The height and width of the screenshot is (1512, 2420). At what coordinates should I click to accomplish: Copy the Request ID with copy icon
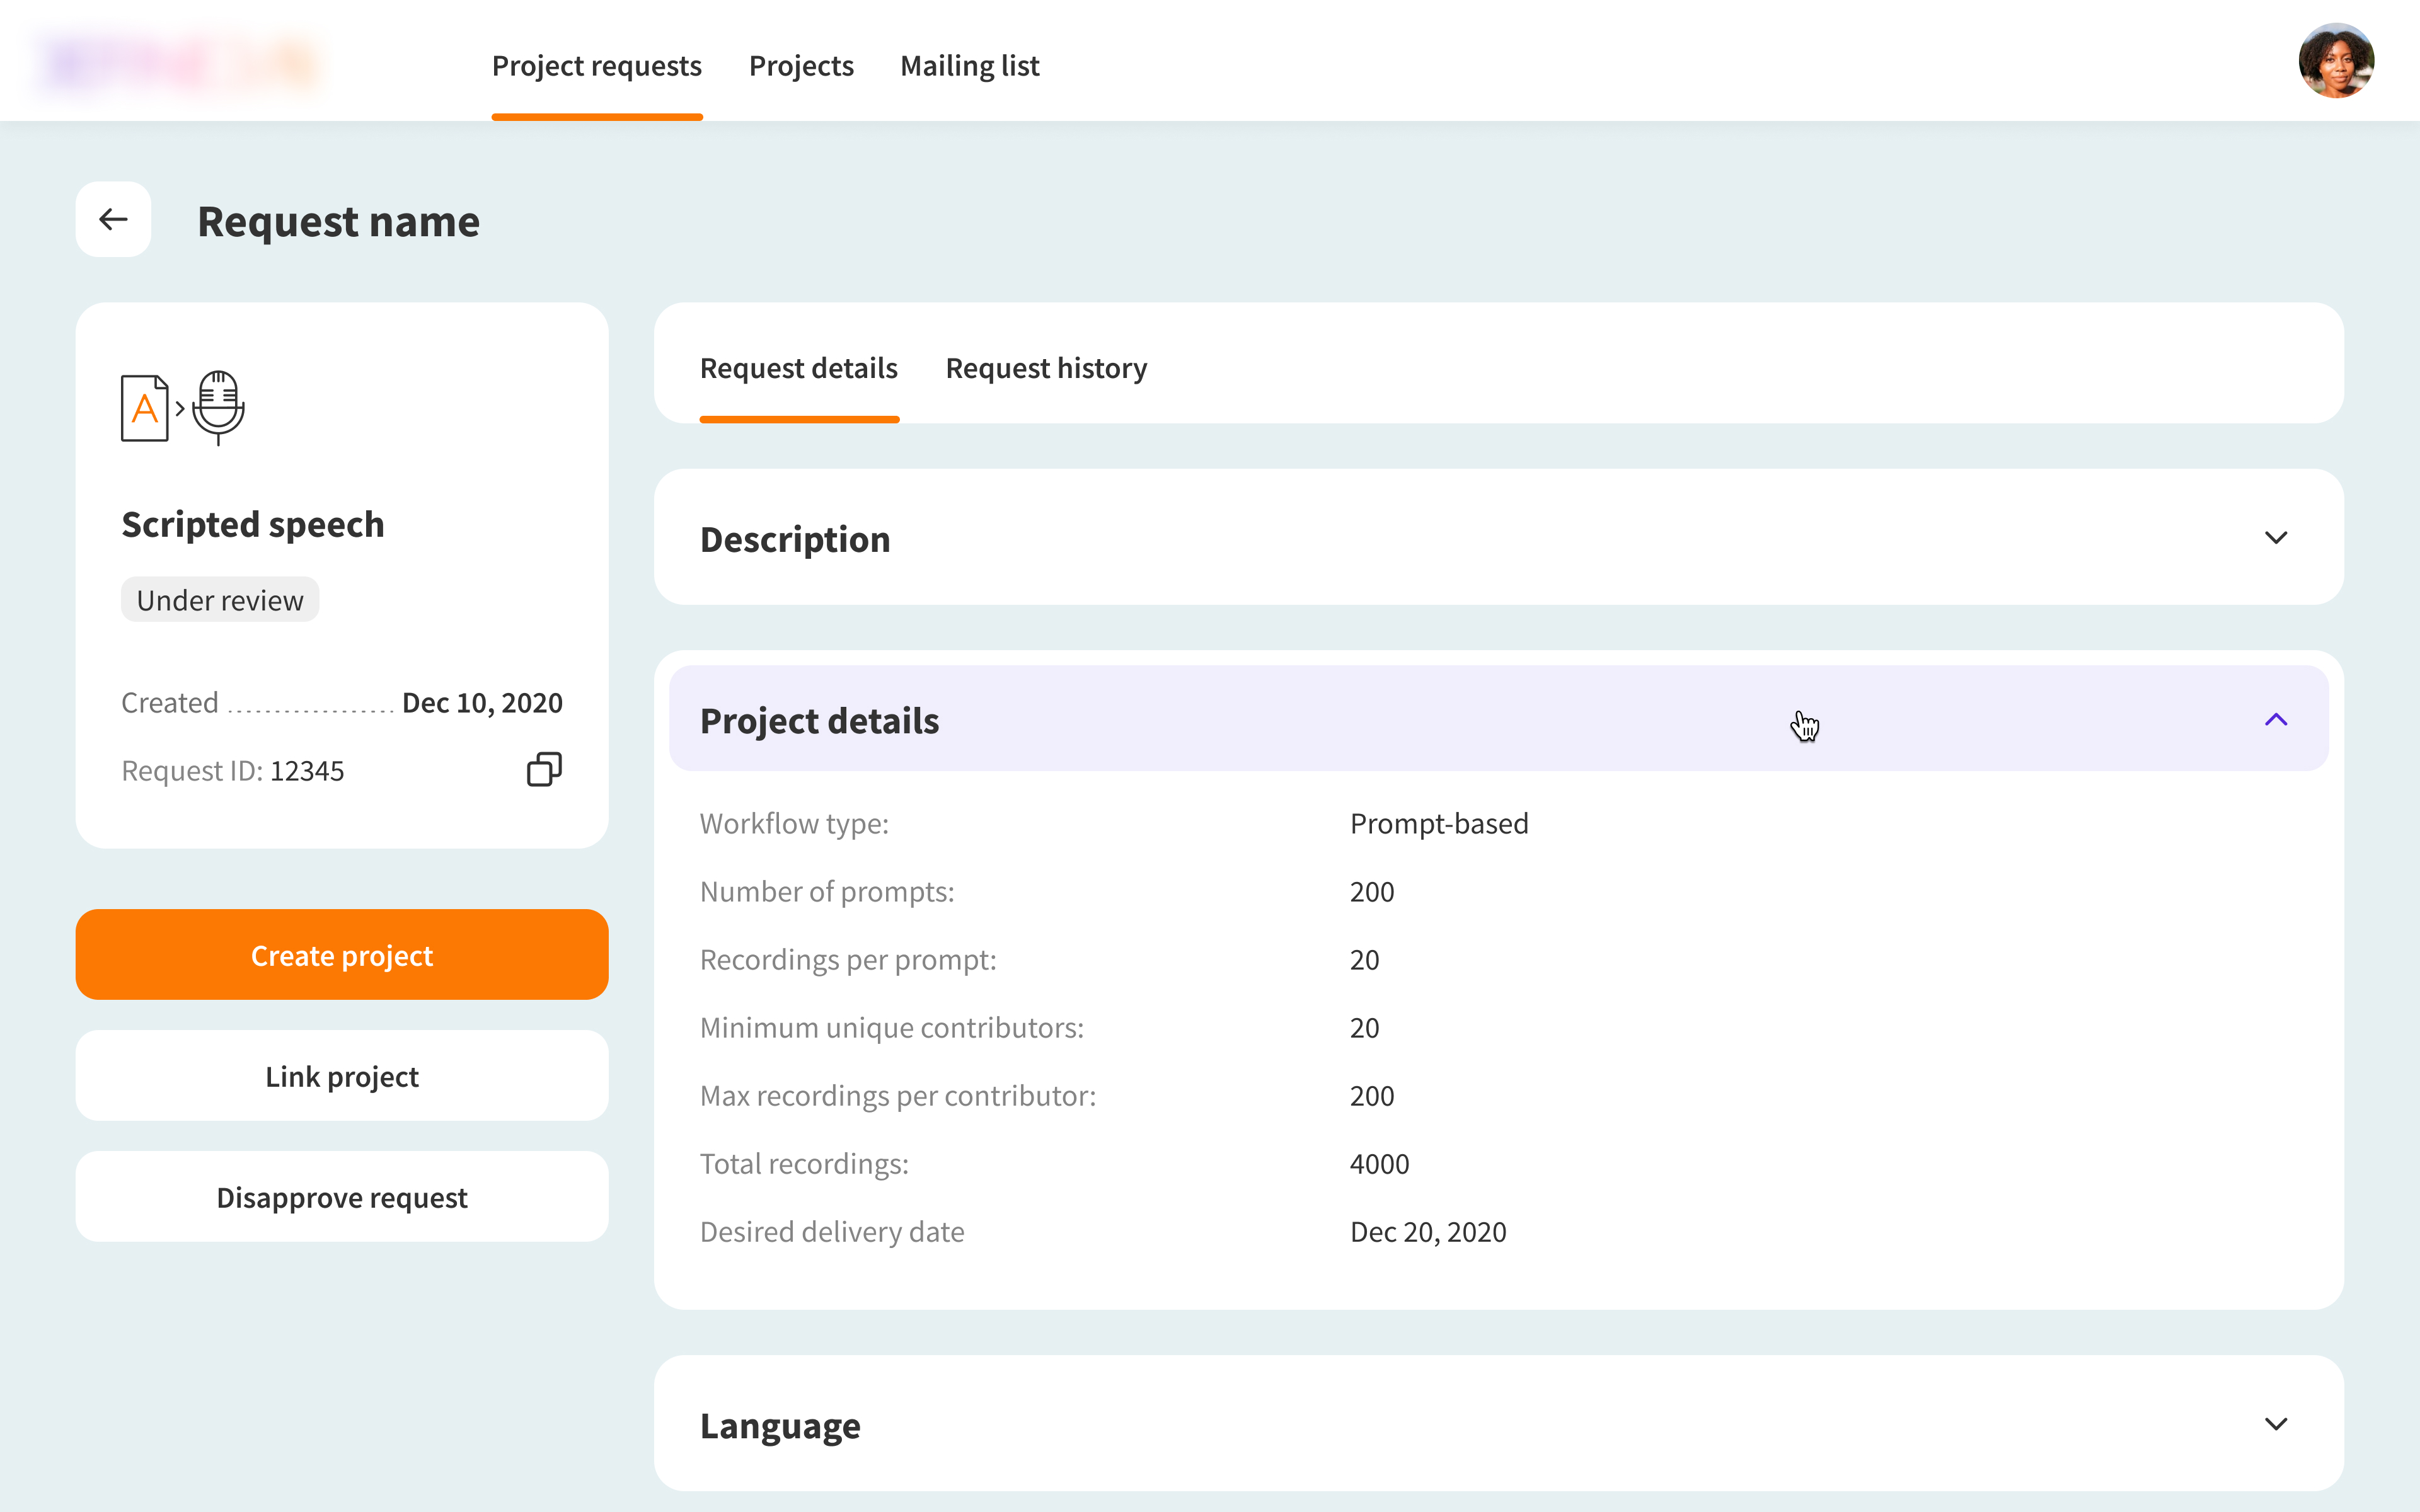544,769
